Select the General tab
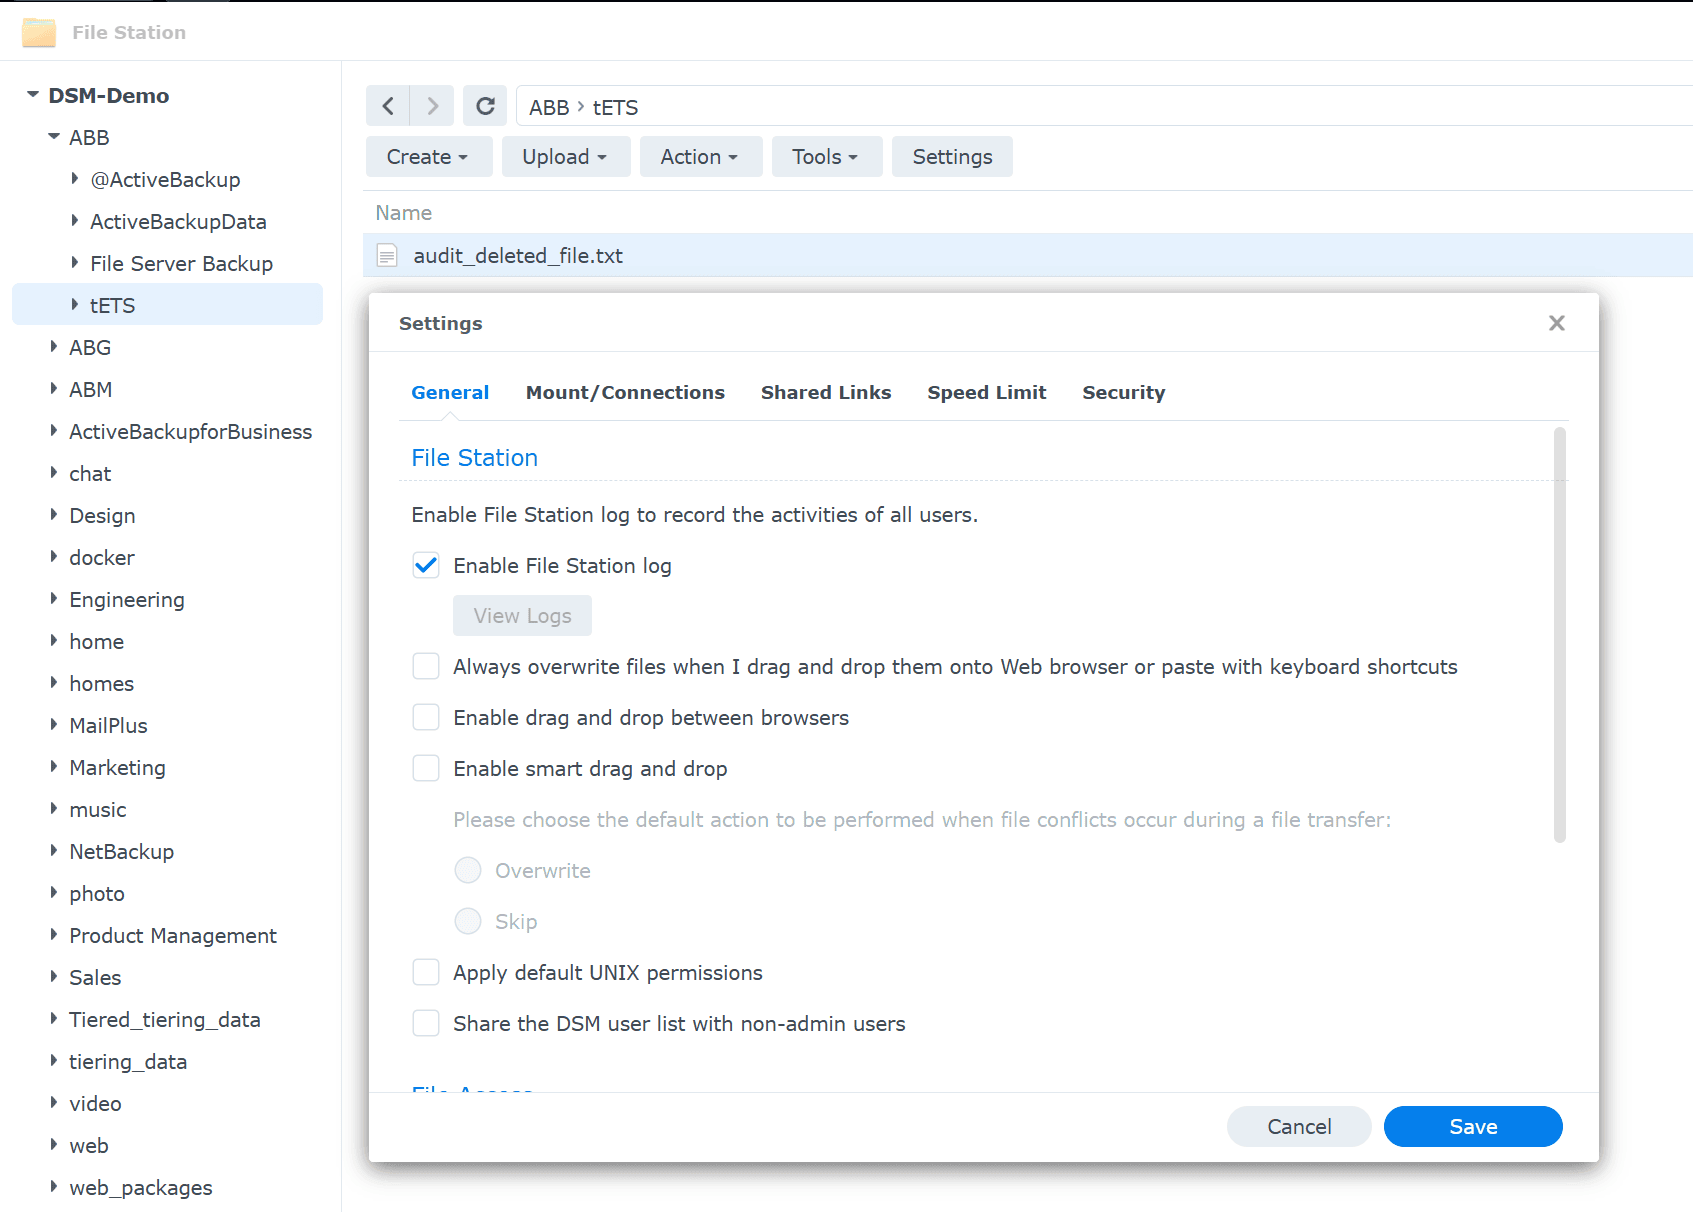 tap(450, 393)
